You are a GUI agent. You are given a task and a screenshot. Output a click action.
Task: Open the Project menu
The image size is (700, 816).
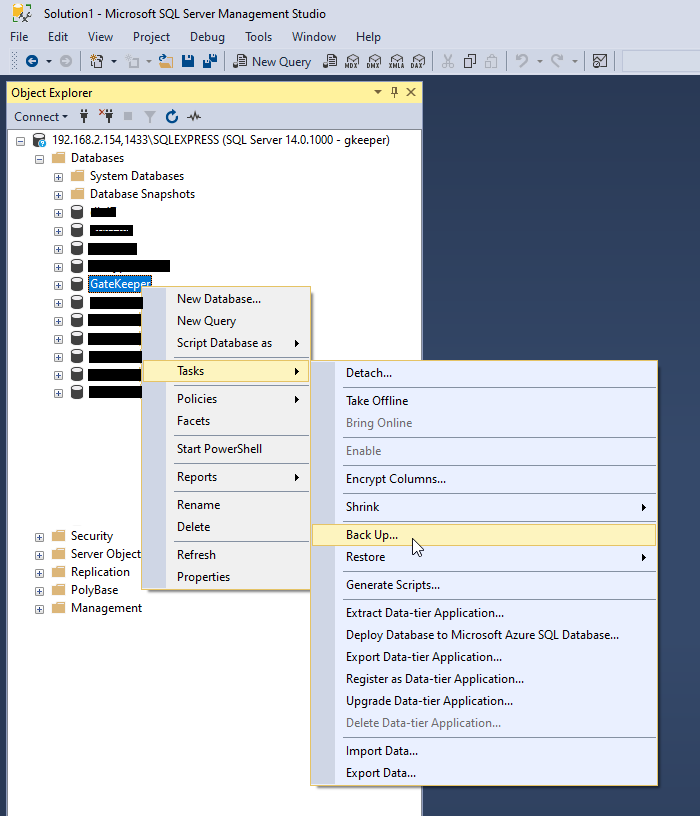[151, 37]
